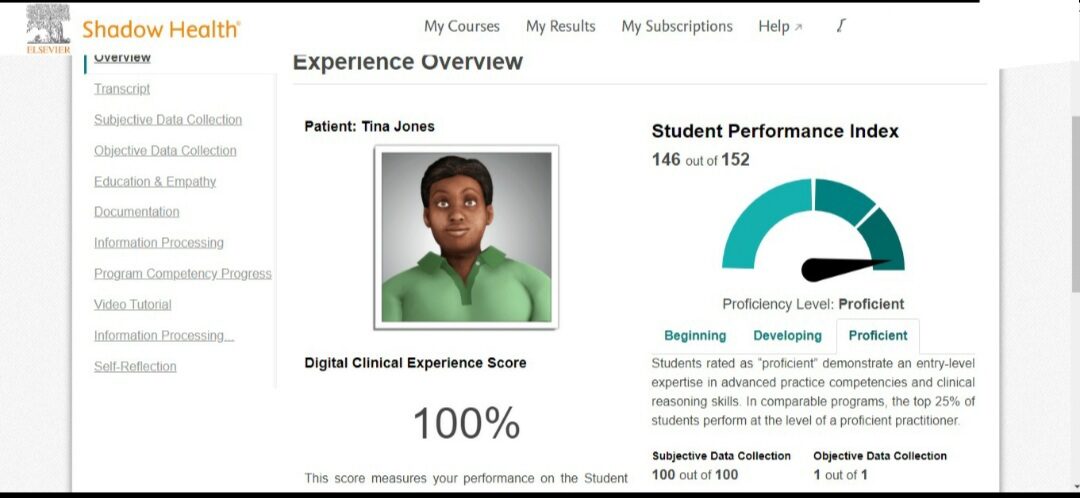Open the Transcript sidebar link
1080x498 pixels.
[122, 89]
